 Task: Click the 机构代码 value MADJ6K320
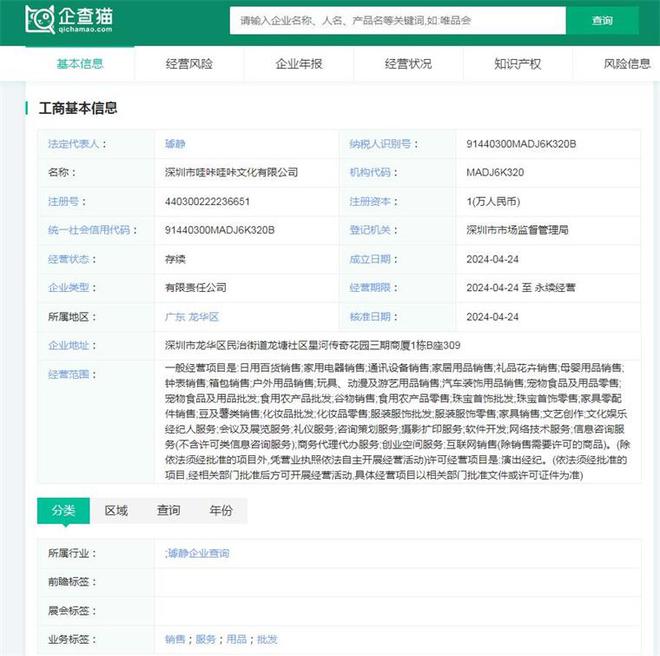[x=495, y=172]
